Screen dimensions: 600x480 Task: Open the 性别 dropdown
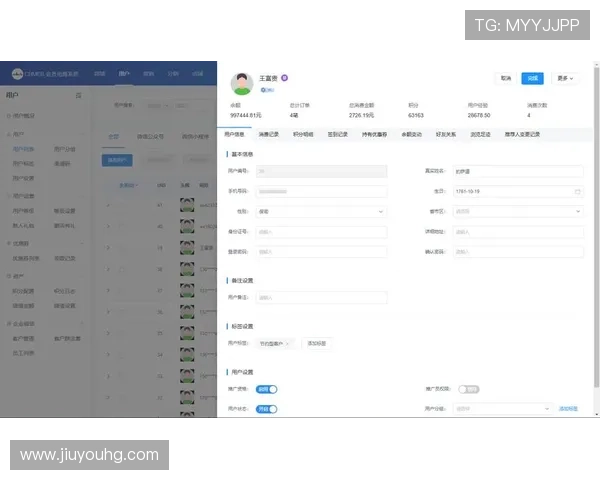tap(321, 211)
